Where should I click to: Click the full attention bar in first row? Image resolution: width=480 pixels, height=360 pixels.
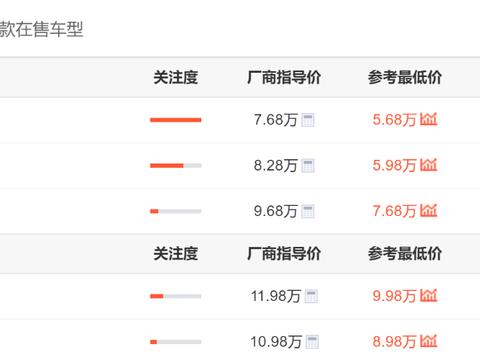(176, 120)
